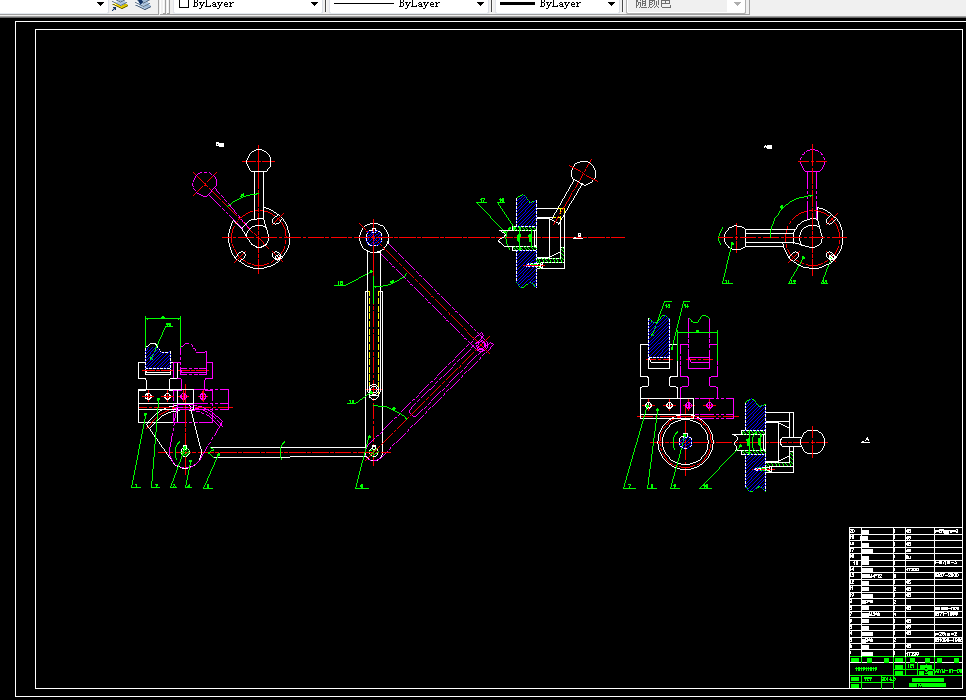966x700 pixels.
Task: Click the Layer Previous icon
Action: 144,5
